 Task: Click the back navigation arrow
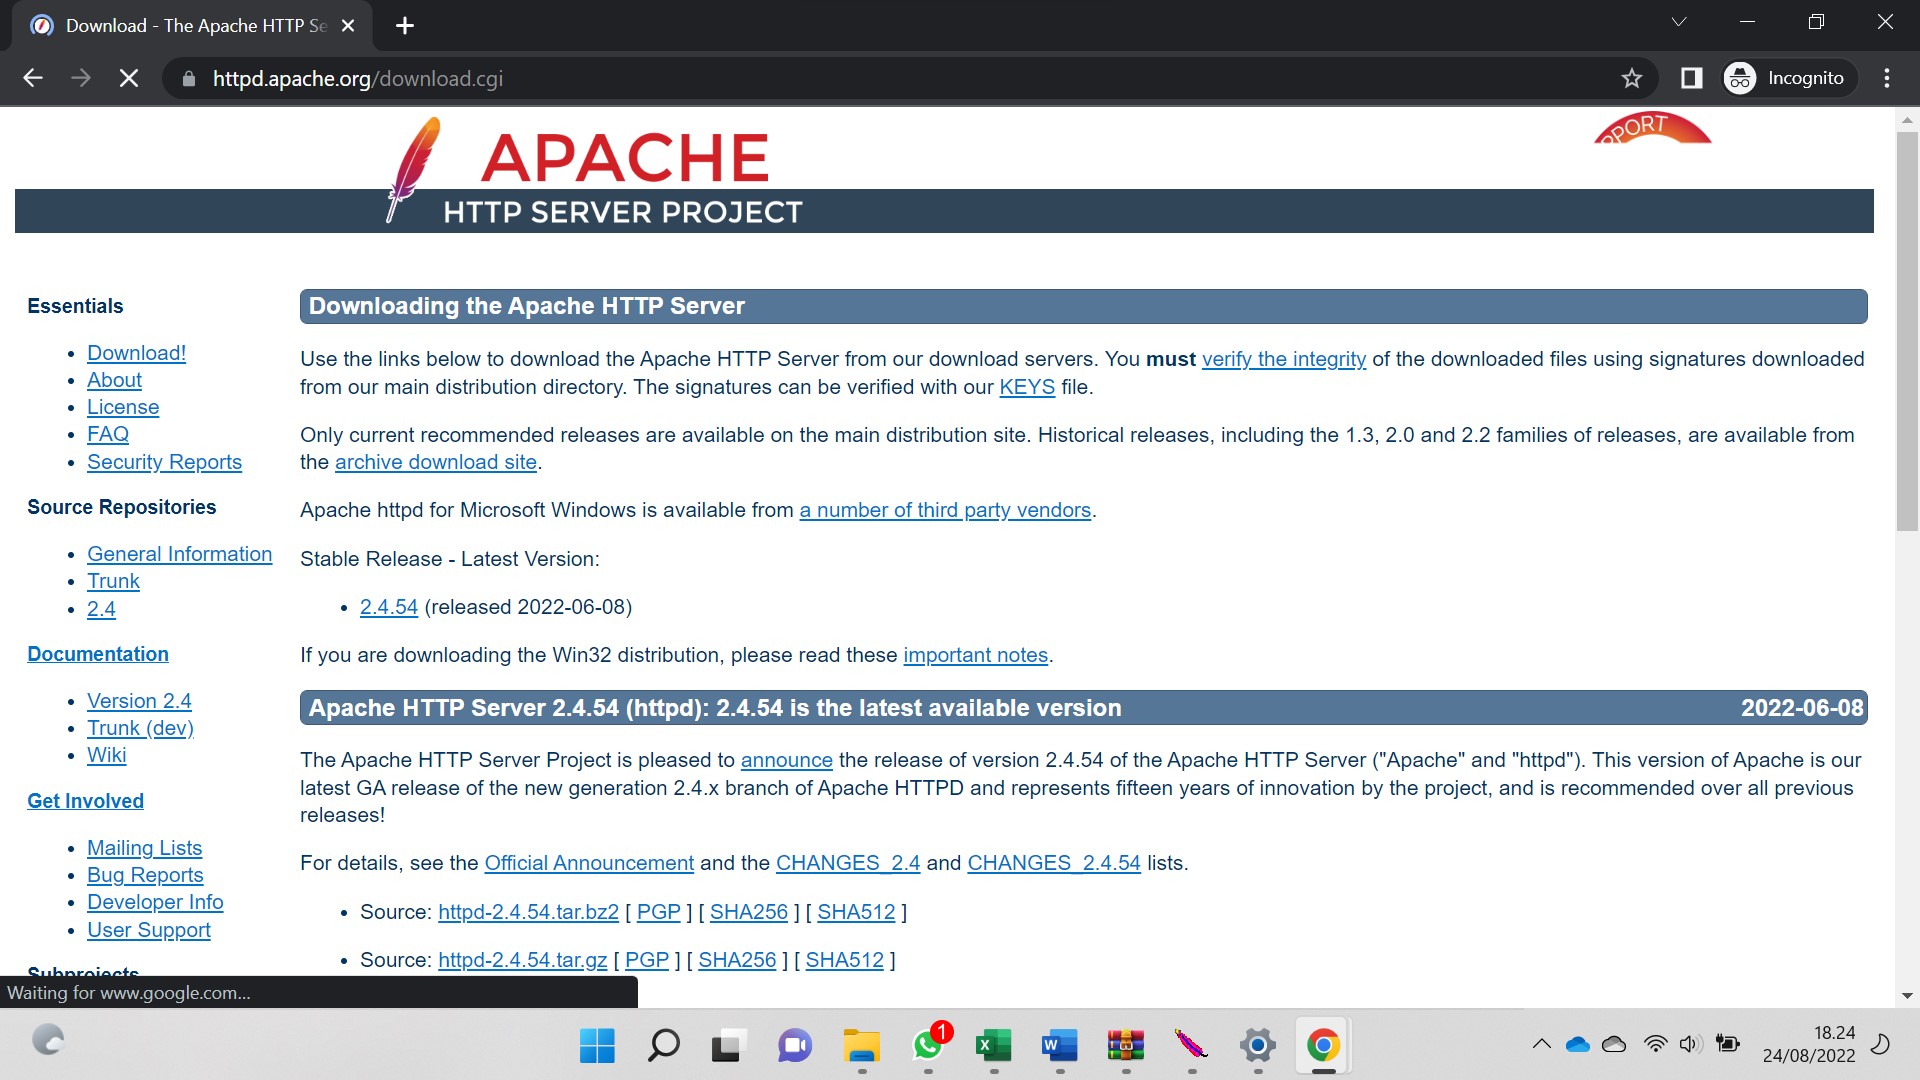click(x=33, y=78)
